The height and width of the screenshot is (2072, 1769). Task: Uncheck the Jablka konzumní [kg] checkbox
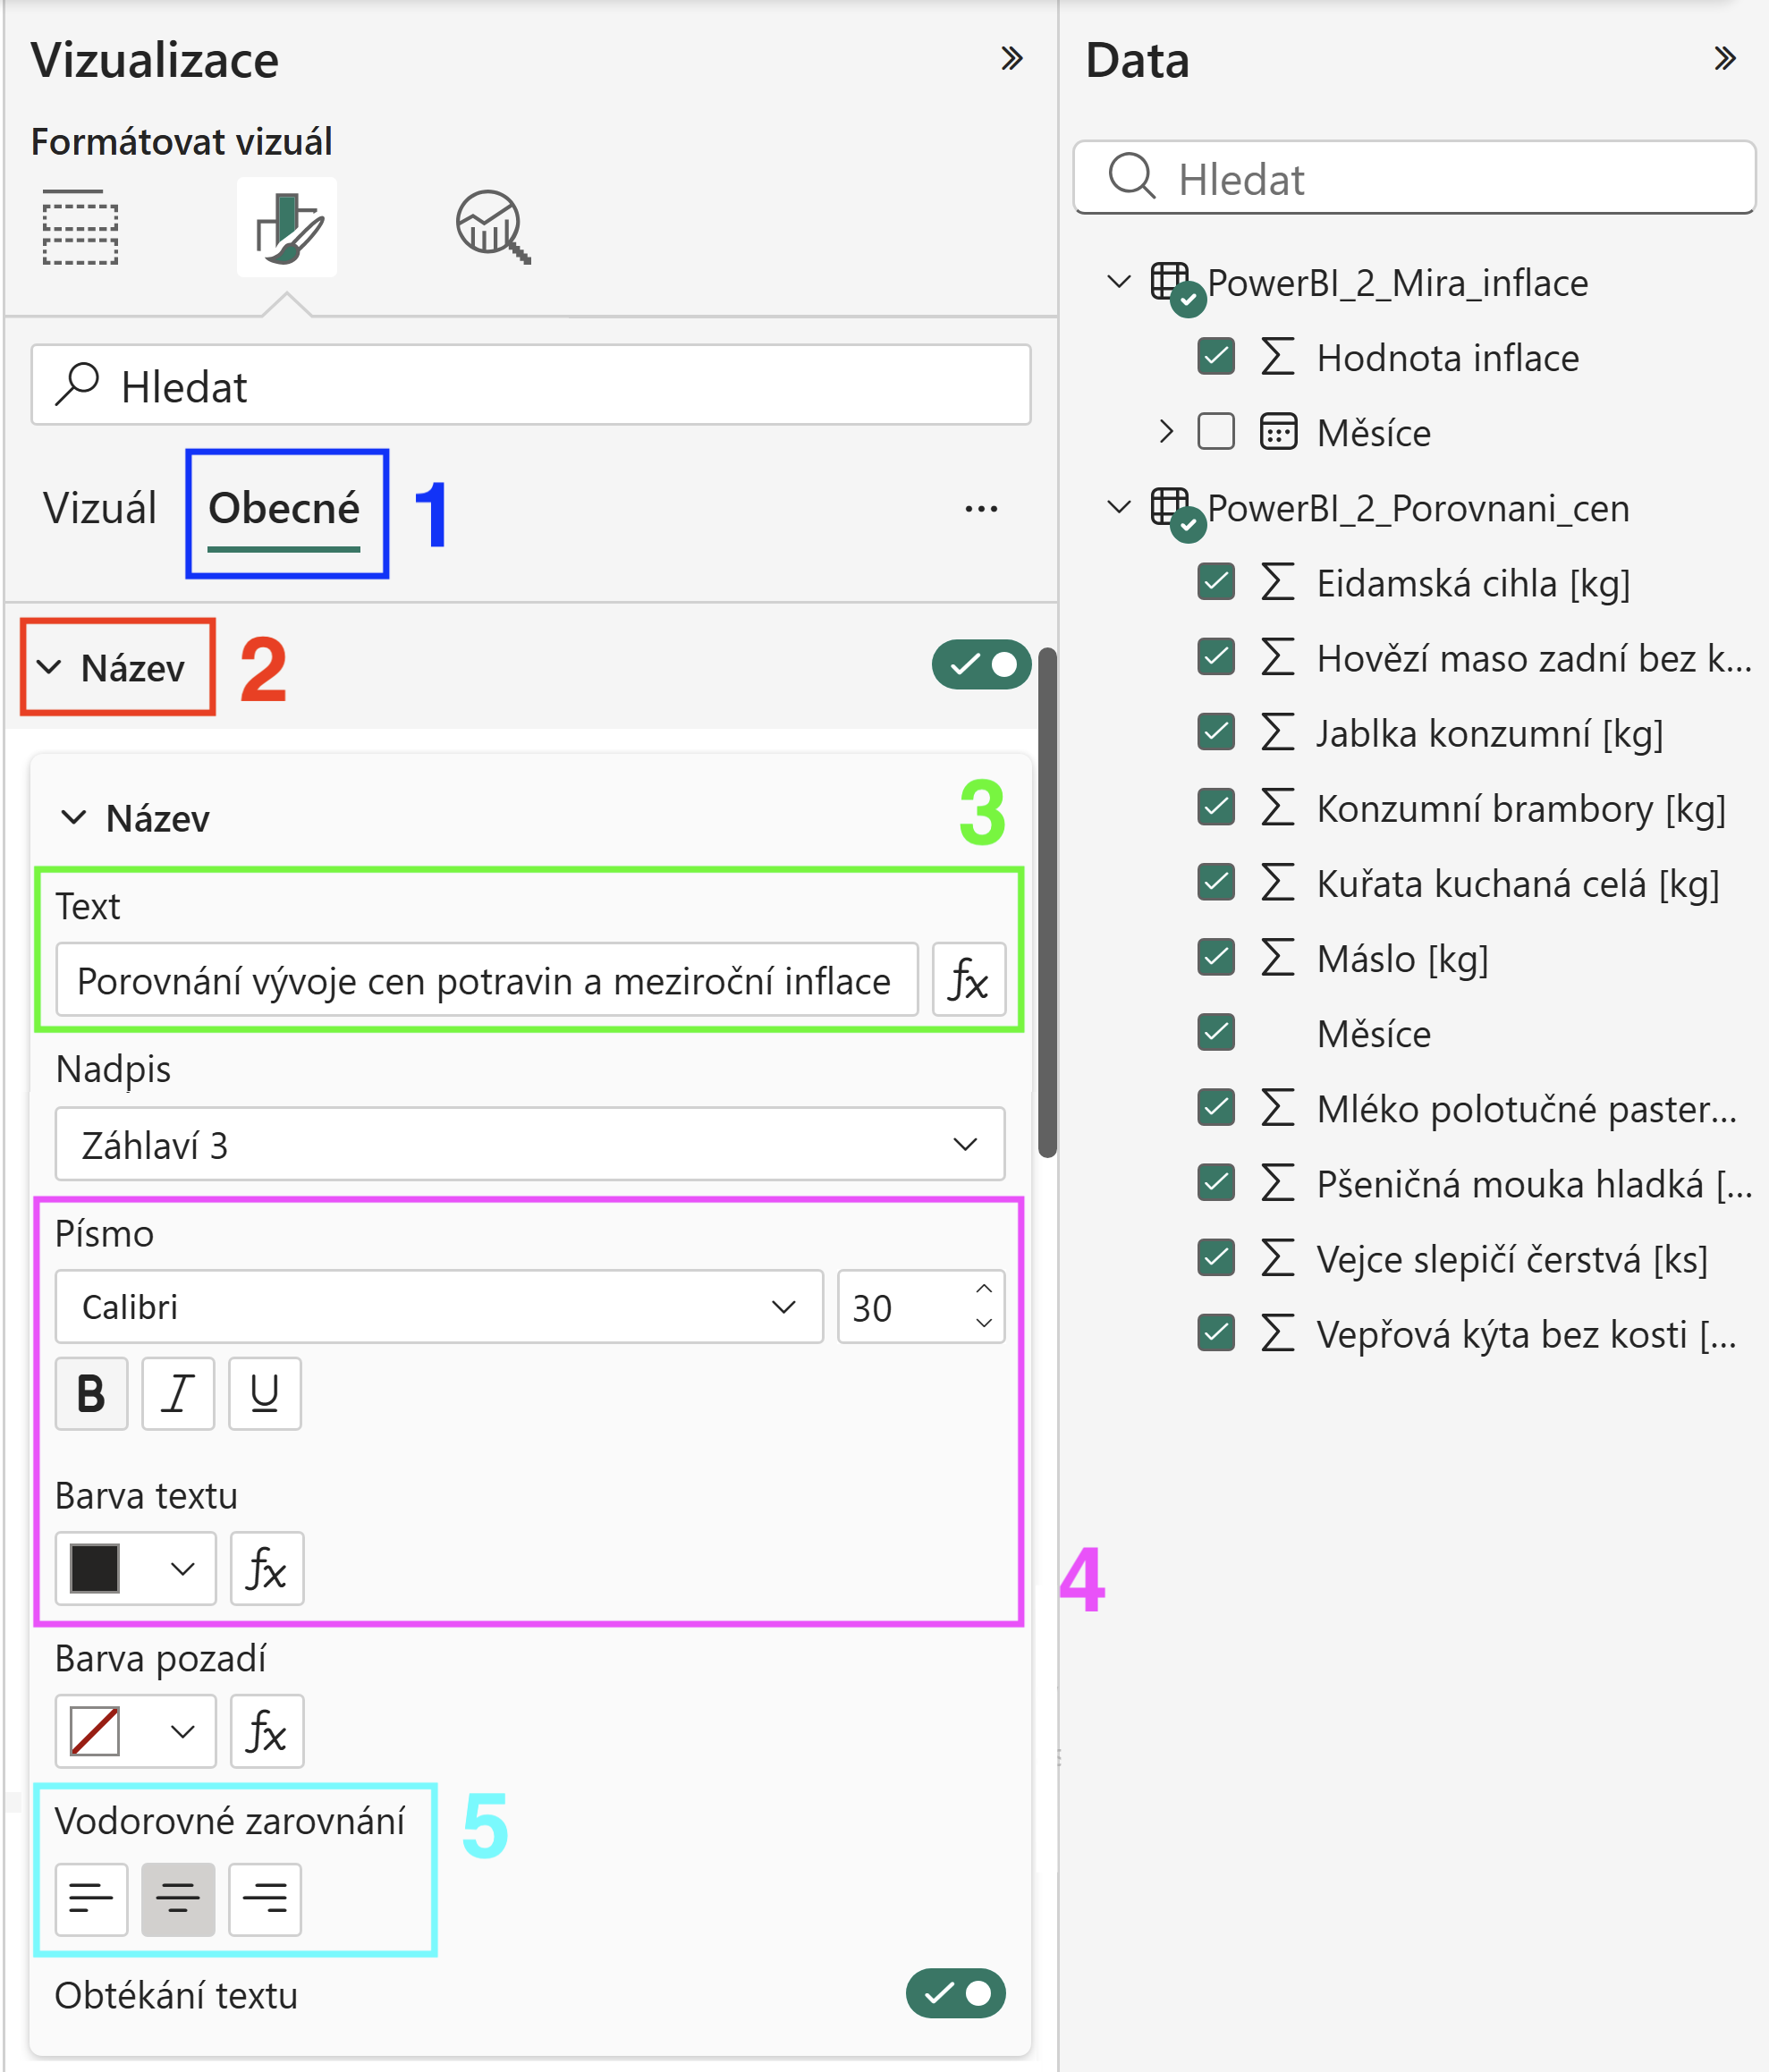tap(1216, 731)
